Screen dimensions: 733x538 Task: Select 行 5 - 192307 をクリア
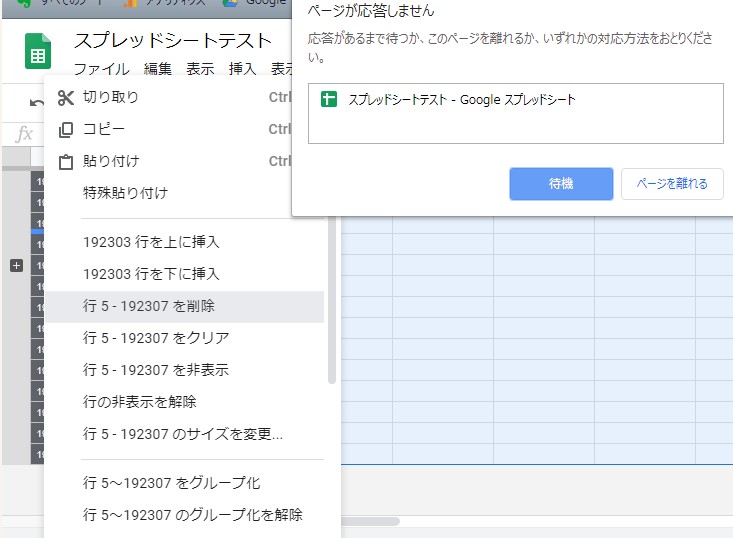(156, 338)
